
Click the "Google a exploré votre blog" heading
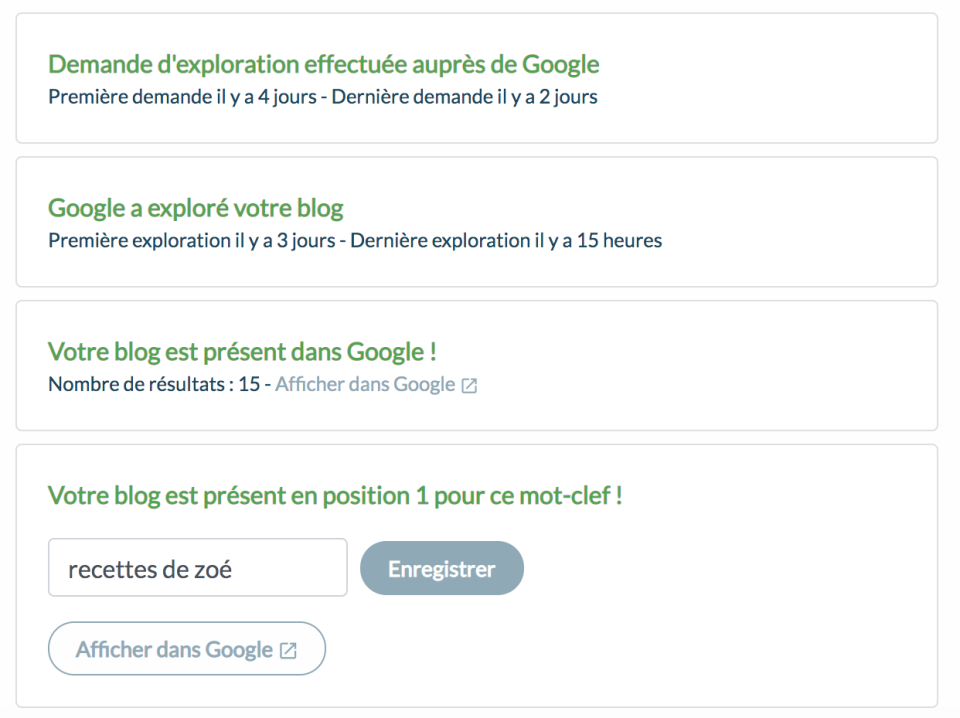pos(195,209)
